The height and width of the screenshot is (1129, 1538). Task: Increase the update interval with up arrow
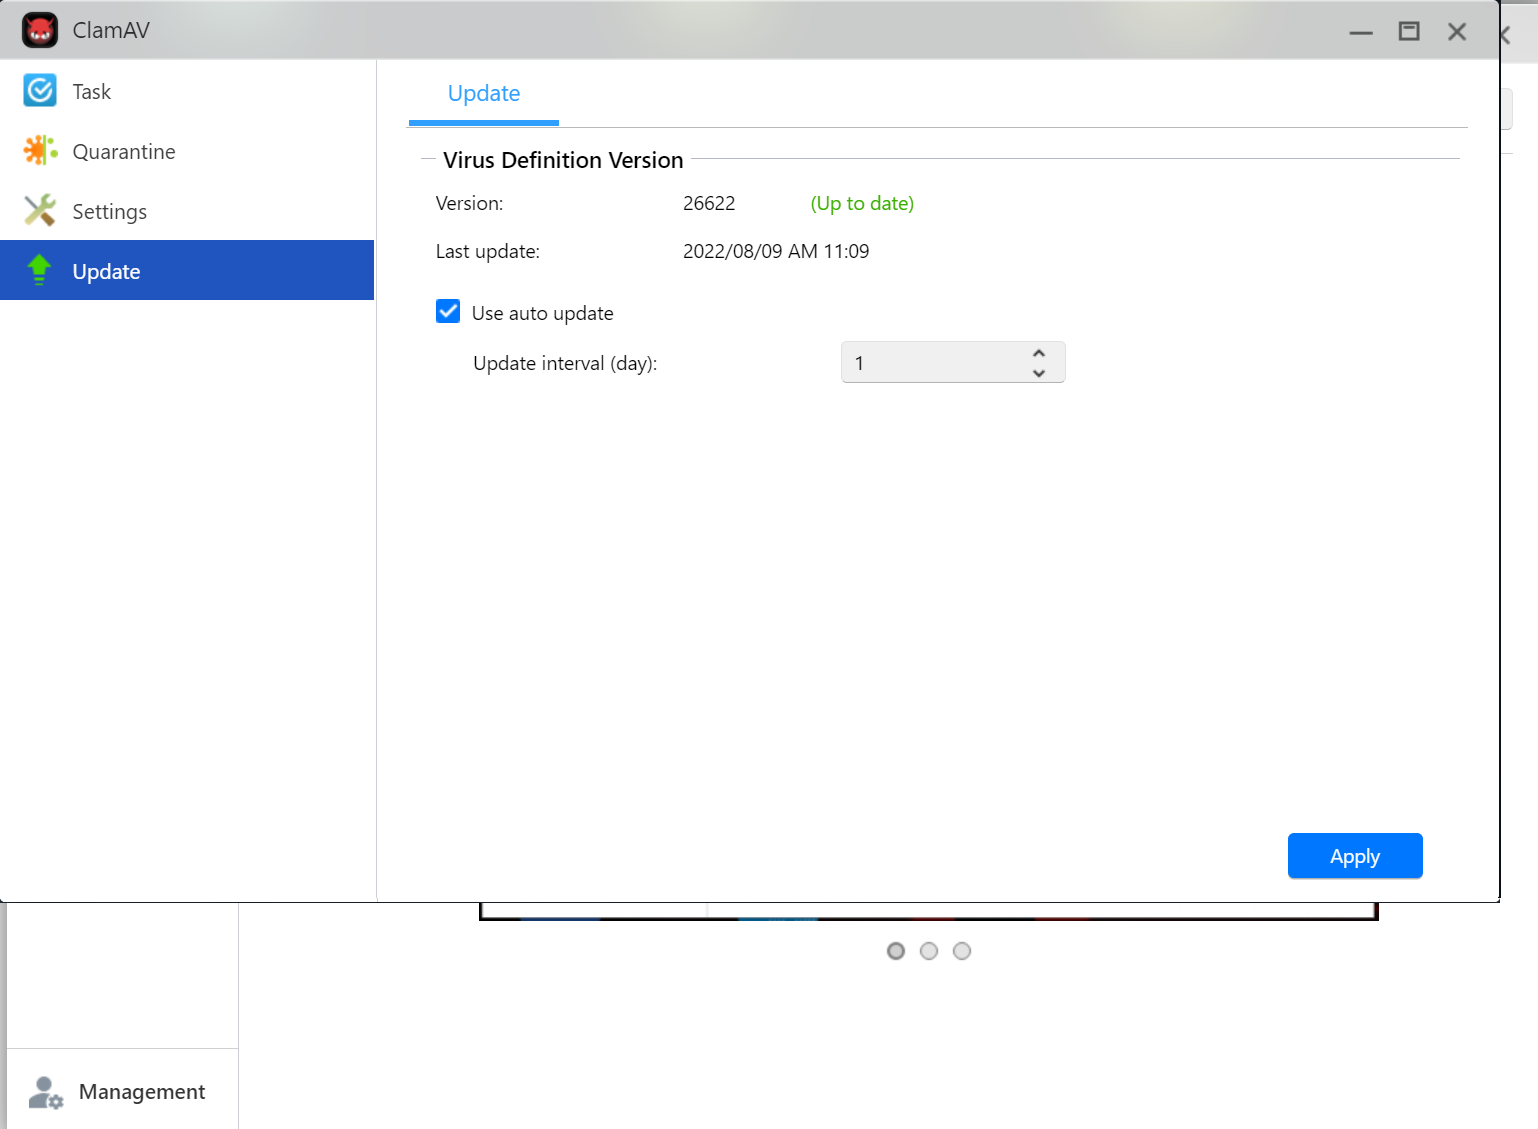point(1039,353)
